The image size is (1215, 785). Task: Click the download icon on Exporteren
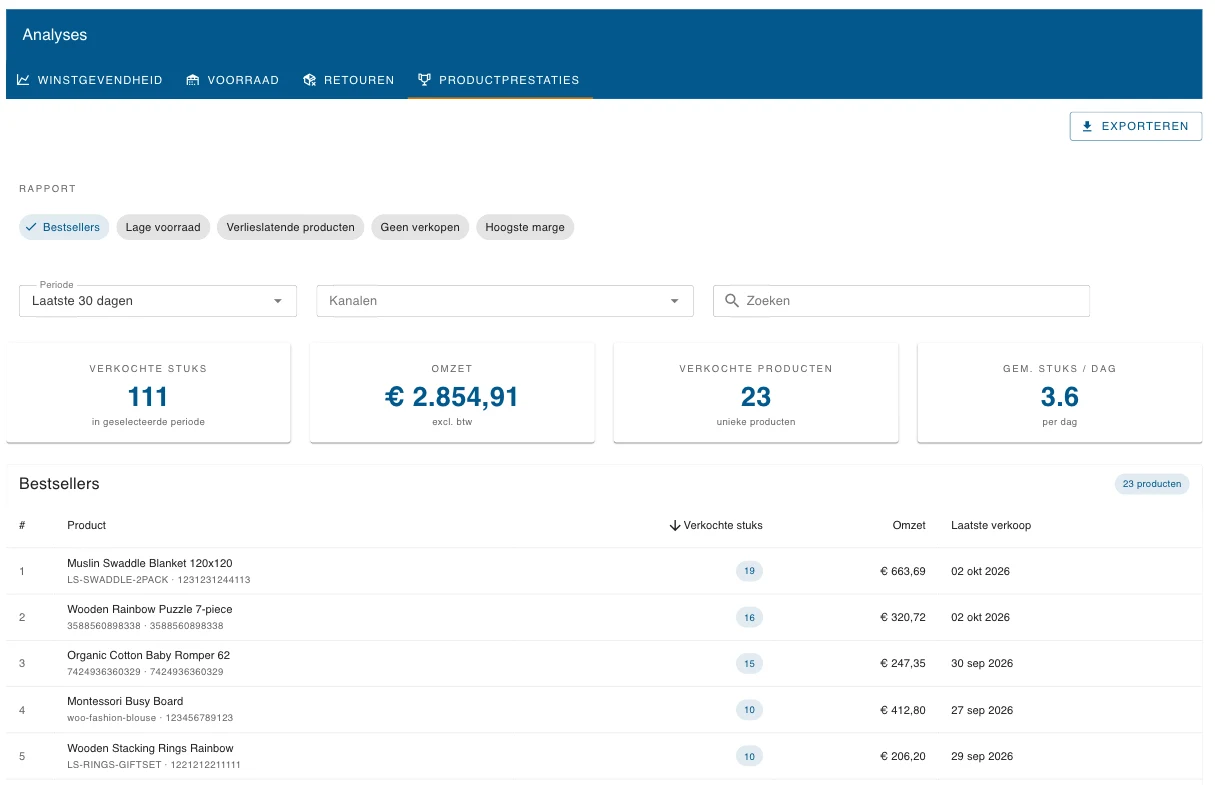coord(1088,127)
